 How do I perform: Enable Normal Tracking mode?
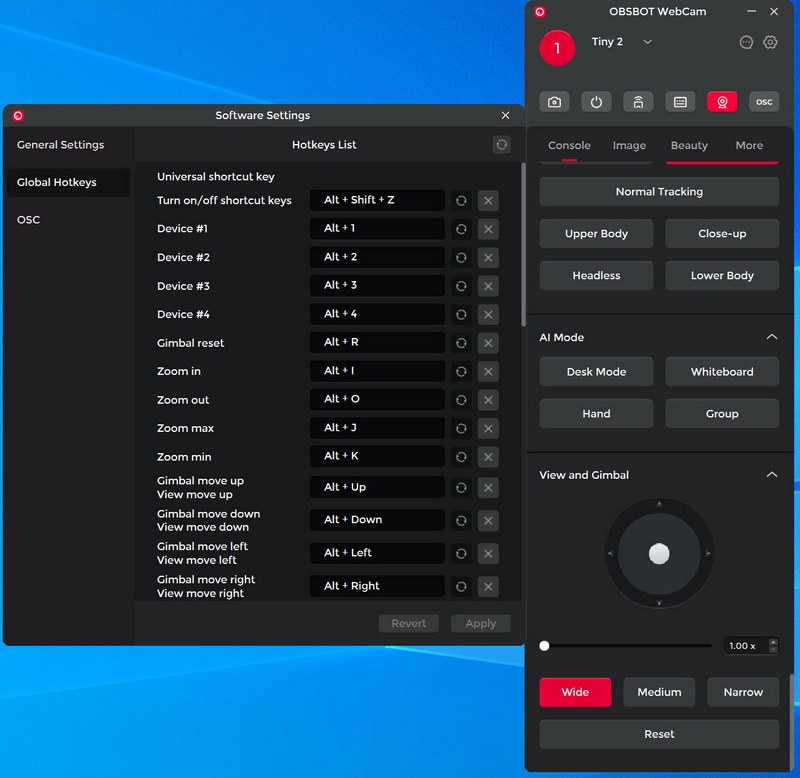(659, 192)
